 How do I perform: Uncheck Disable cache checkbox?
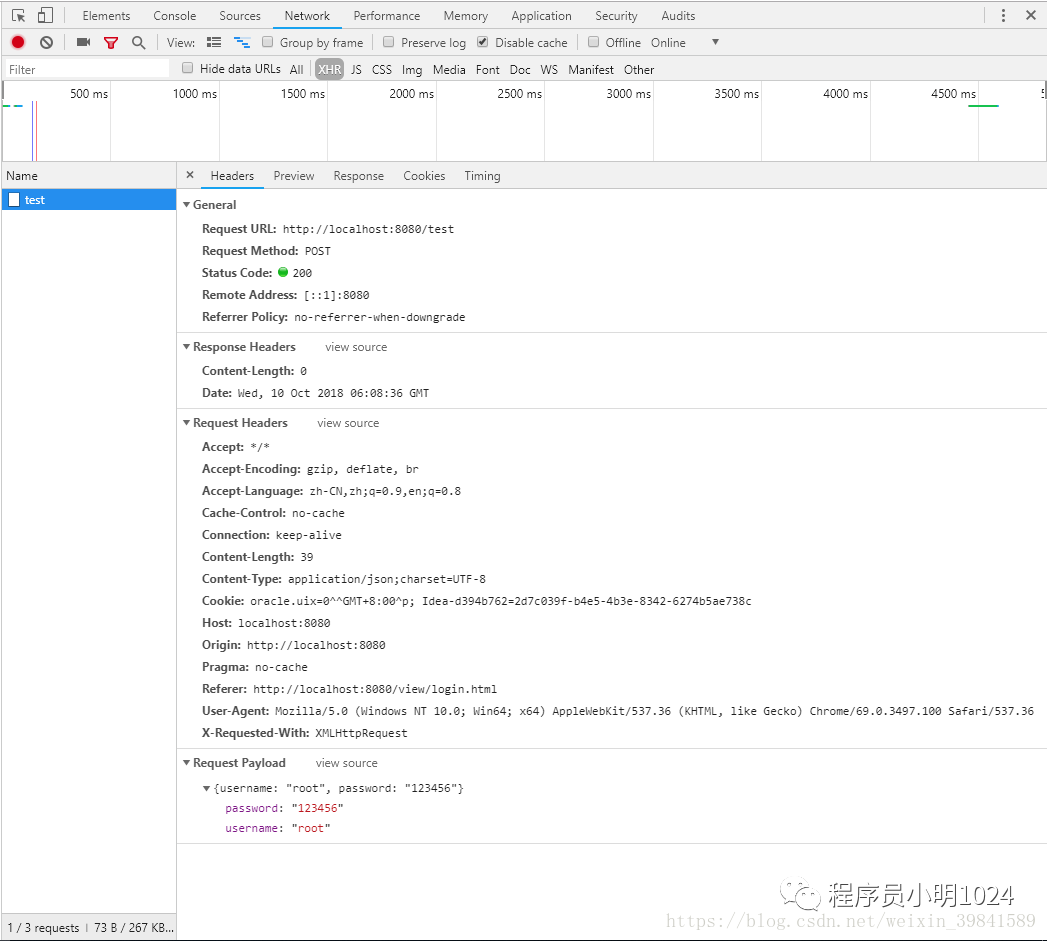[x=483, y=42]
